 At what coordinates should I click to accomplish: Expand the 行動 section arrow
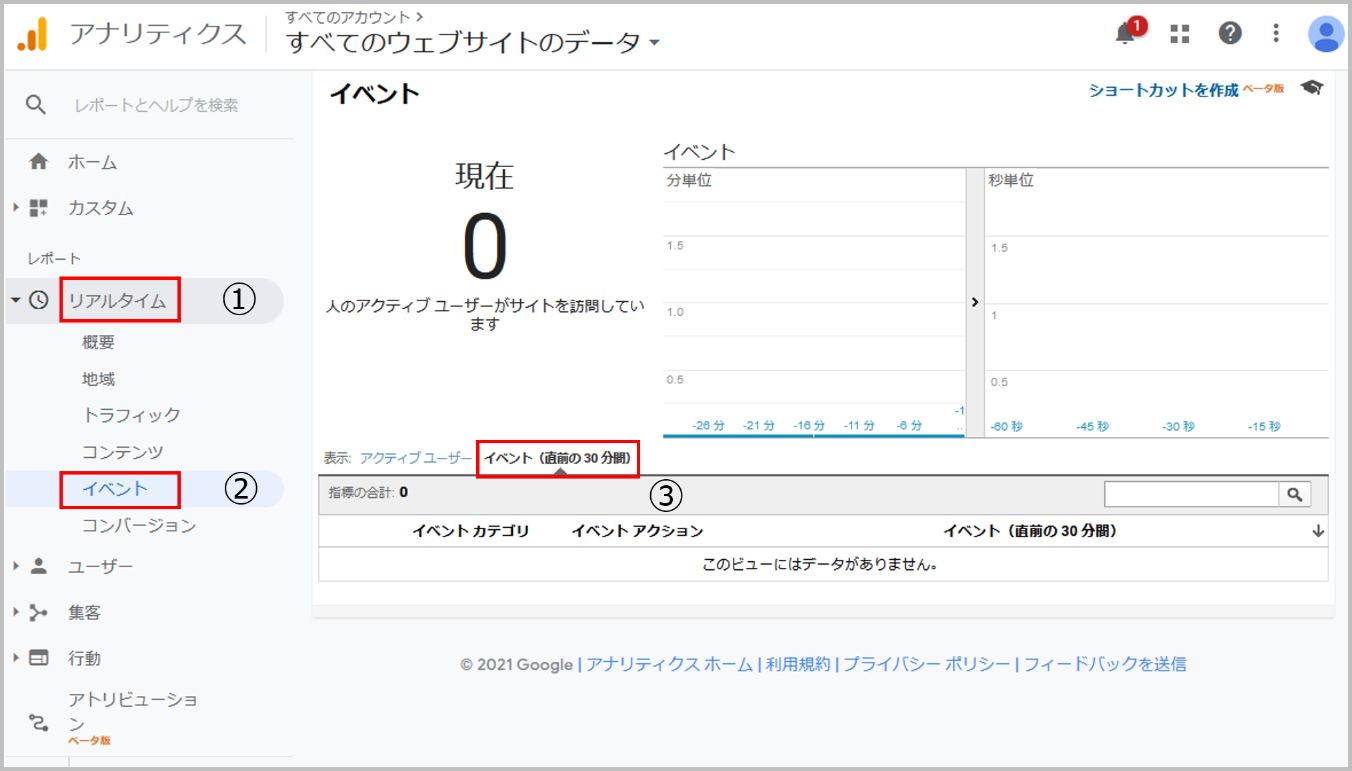click(x=16, y=658)
